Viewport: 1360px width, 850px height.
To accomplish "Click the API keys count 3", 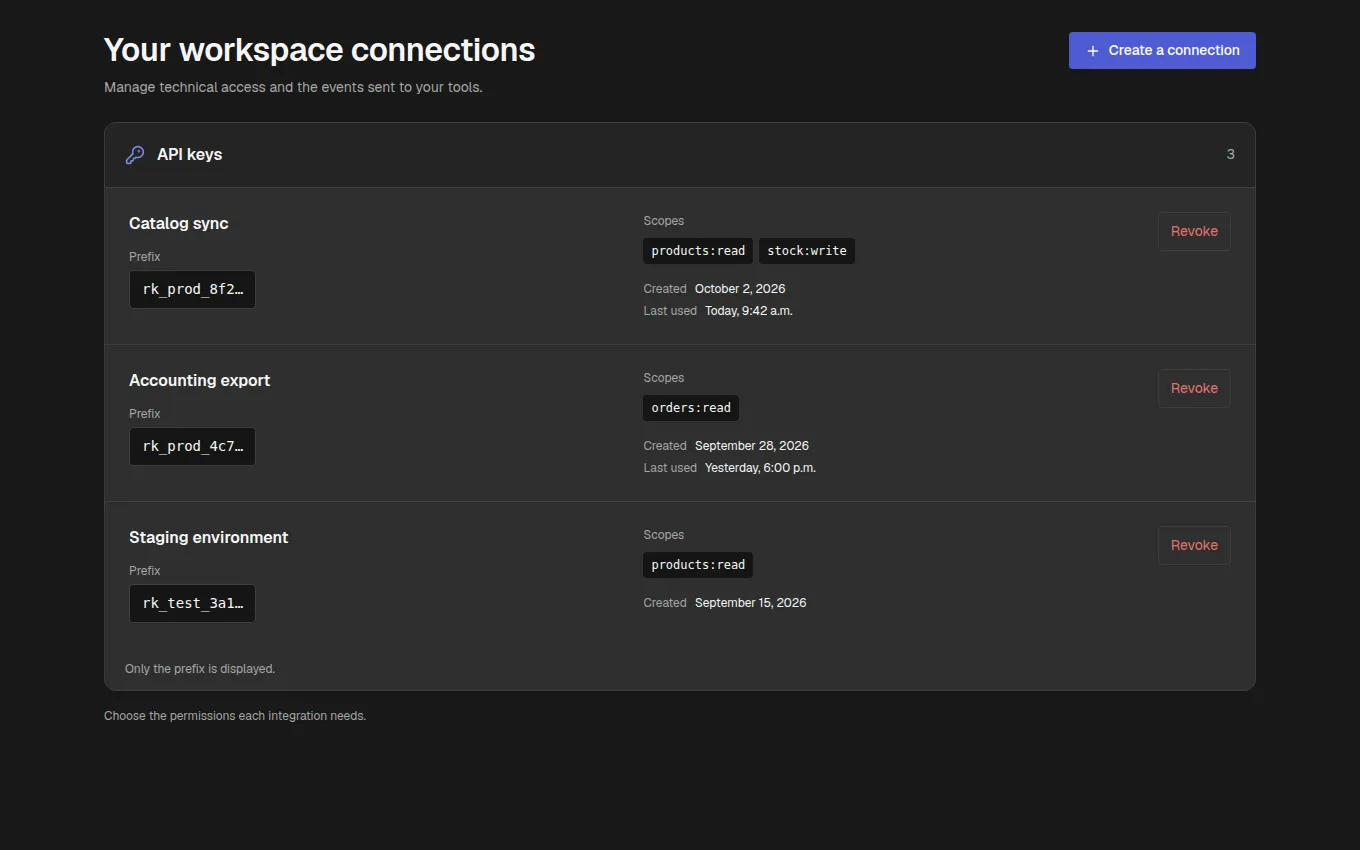I will pos(1231,155).
